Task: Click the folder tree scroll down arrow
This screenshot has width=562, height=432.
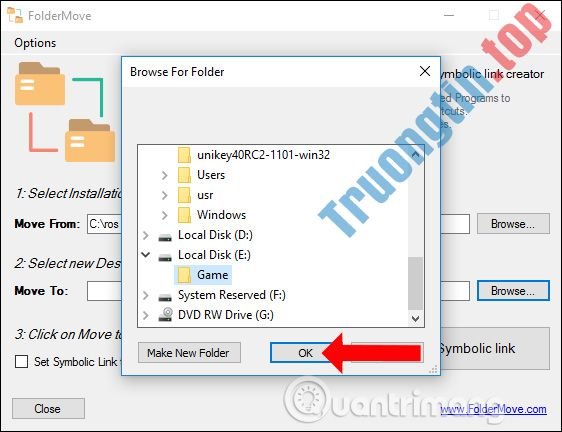Action: point(415,318)
